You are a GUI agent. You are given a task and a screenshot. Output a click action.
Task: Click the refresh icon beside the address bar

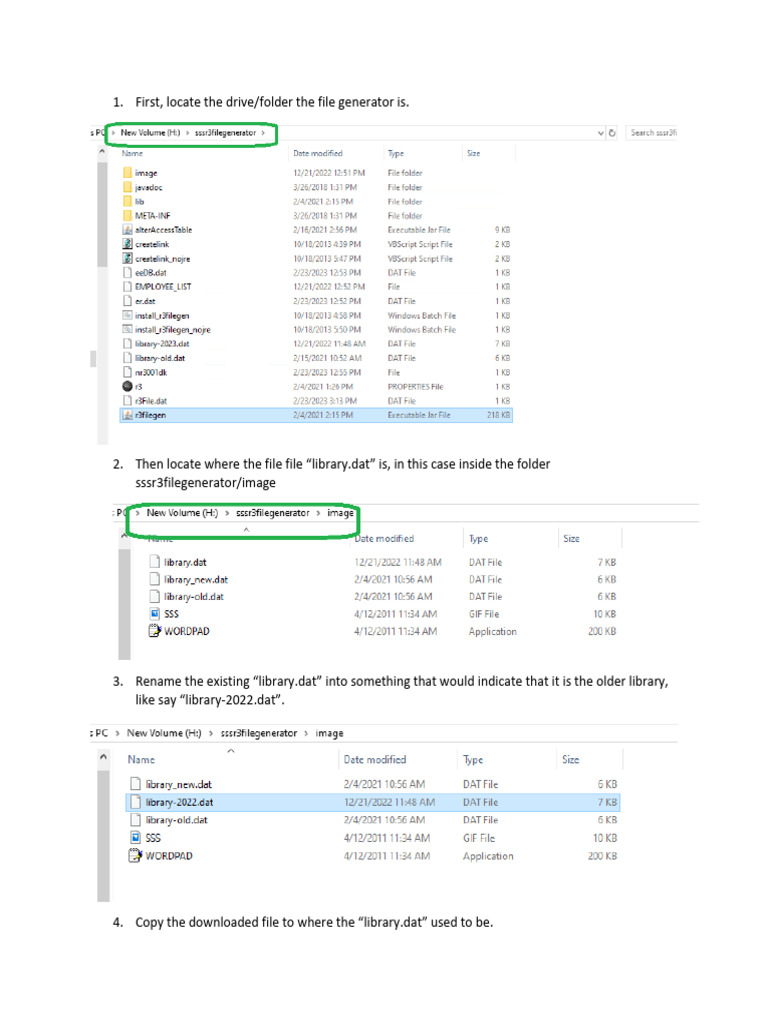click(612, 133)
